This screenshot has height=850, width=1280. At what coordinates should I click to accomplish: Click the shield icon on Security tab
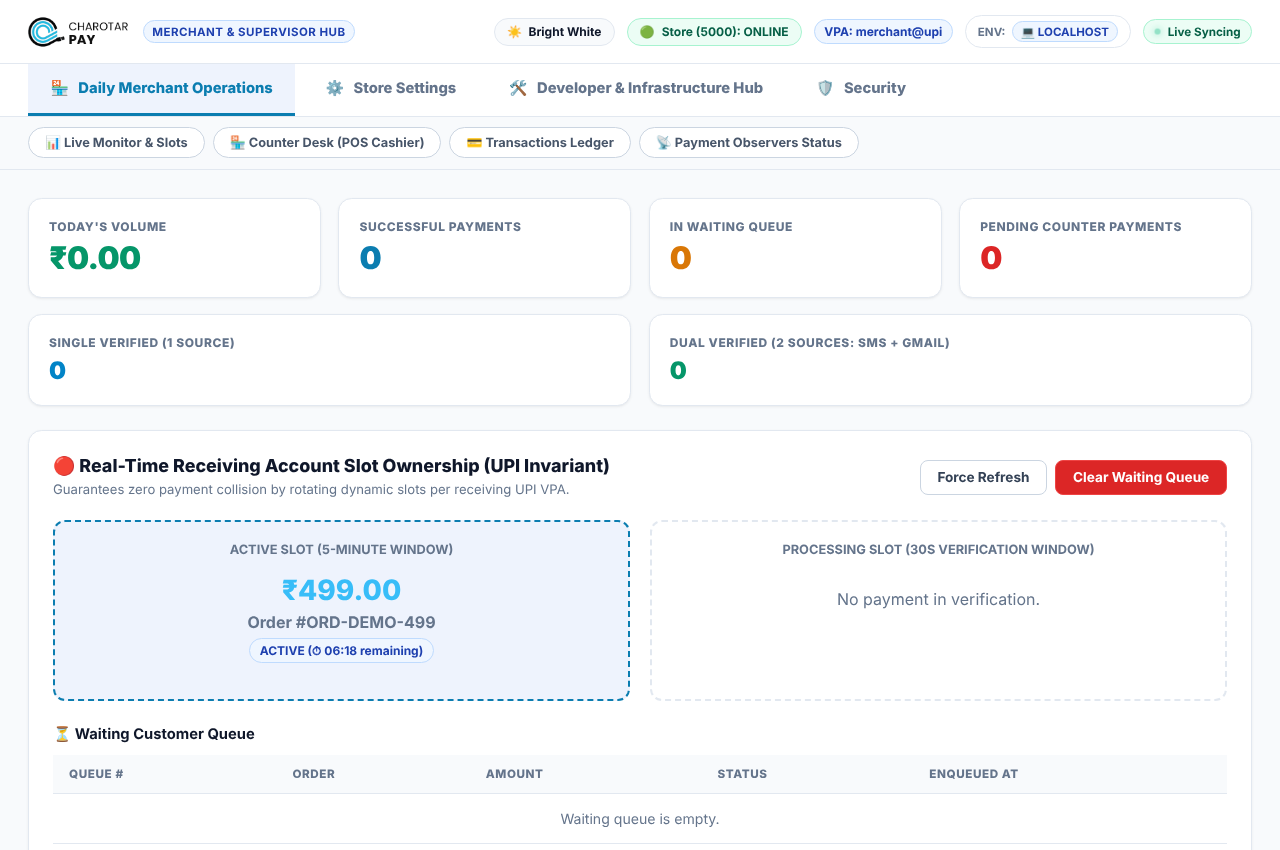click(825, 88)
